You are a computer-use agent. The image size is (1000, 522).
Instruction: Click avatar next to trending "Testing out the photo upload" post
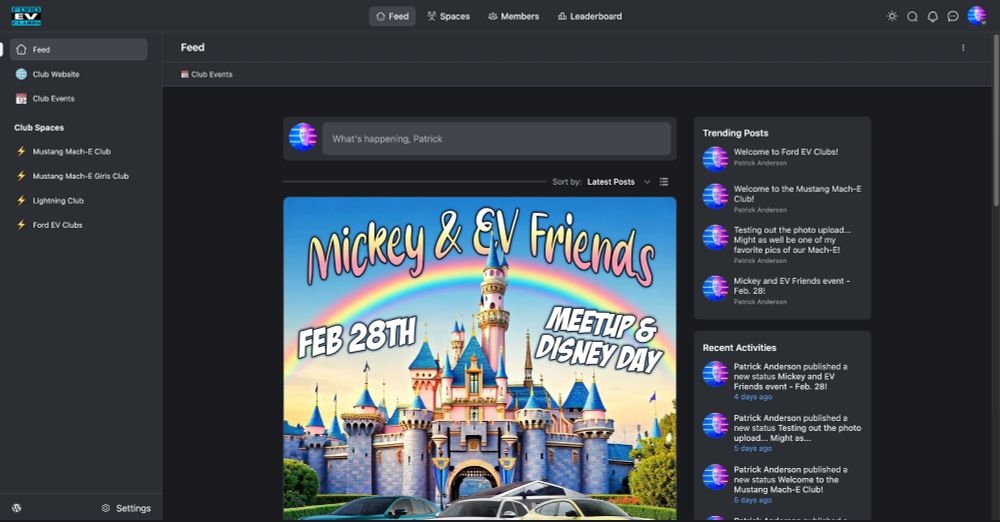click(x=716, y=237)
